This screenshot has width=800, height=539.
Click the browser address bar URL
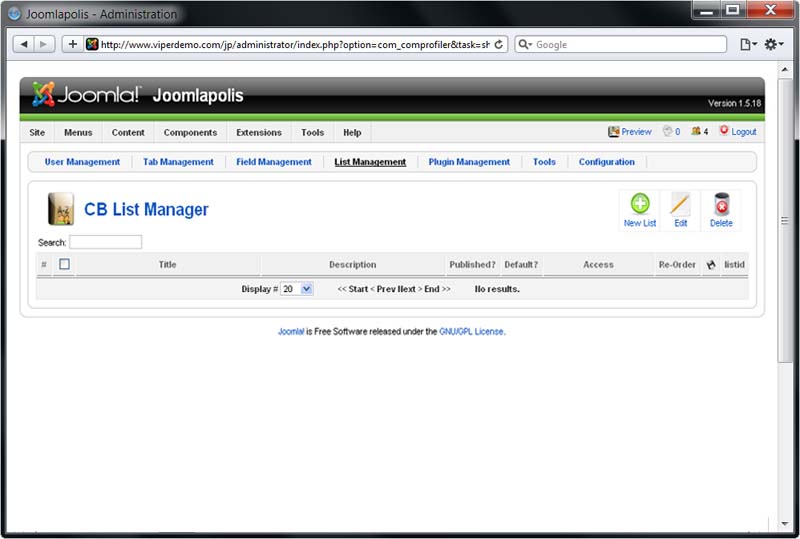point(295,44)
